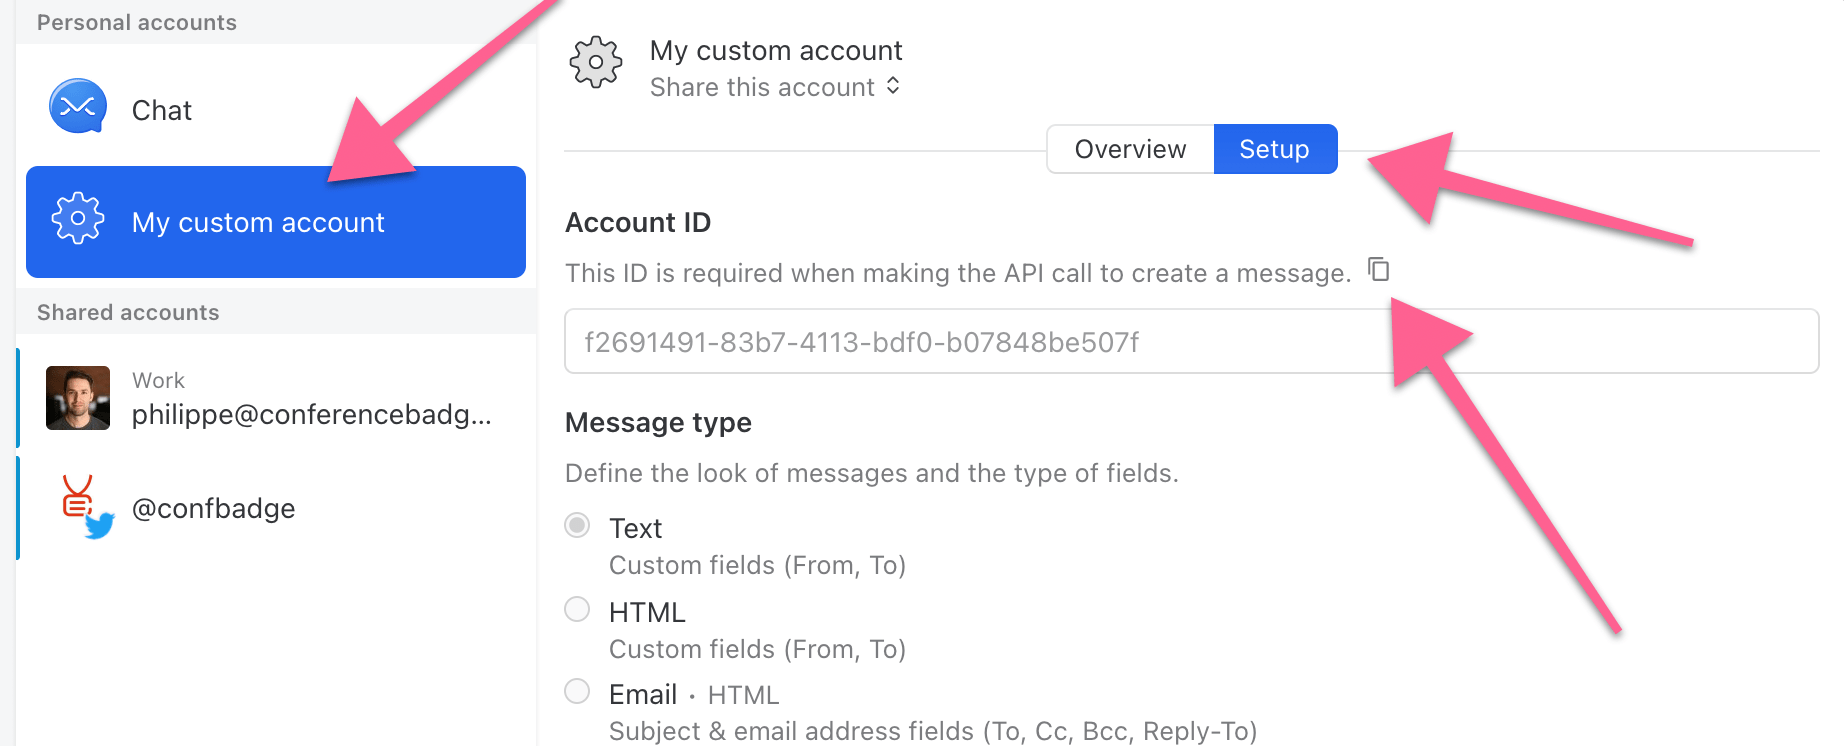This screenshot has width=1844, height=746.
Task: Click inside the Account ID text field
Action: pyautogui.click(x=1190, y=342)
